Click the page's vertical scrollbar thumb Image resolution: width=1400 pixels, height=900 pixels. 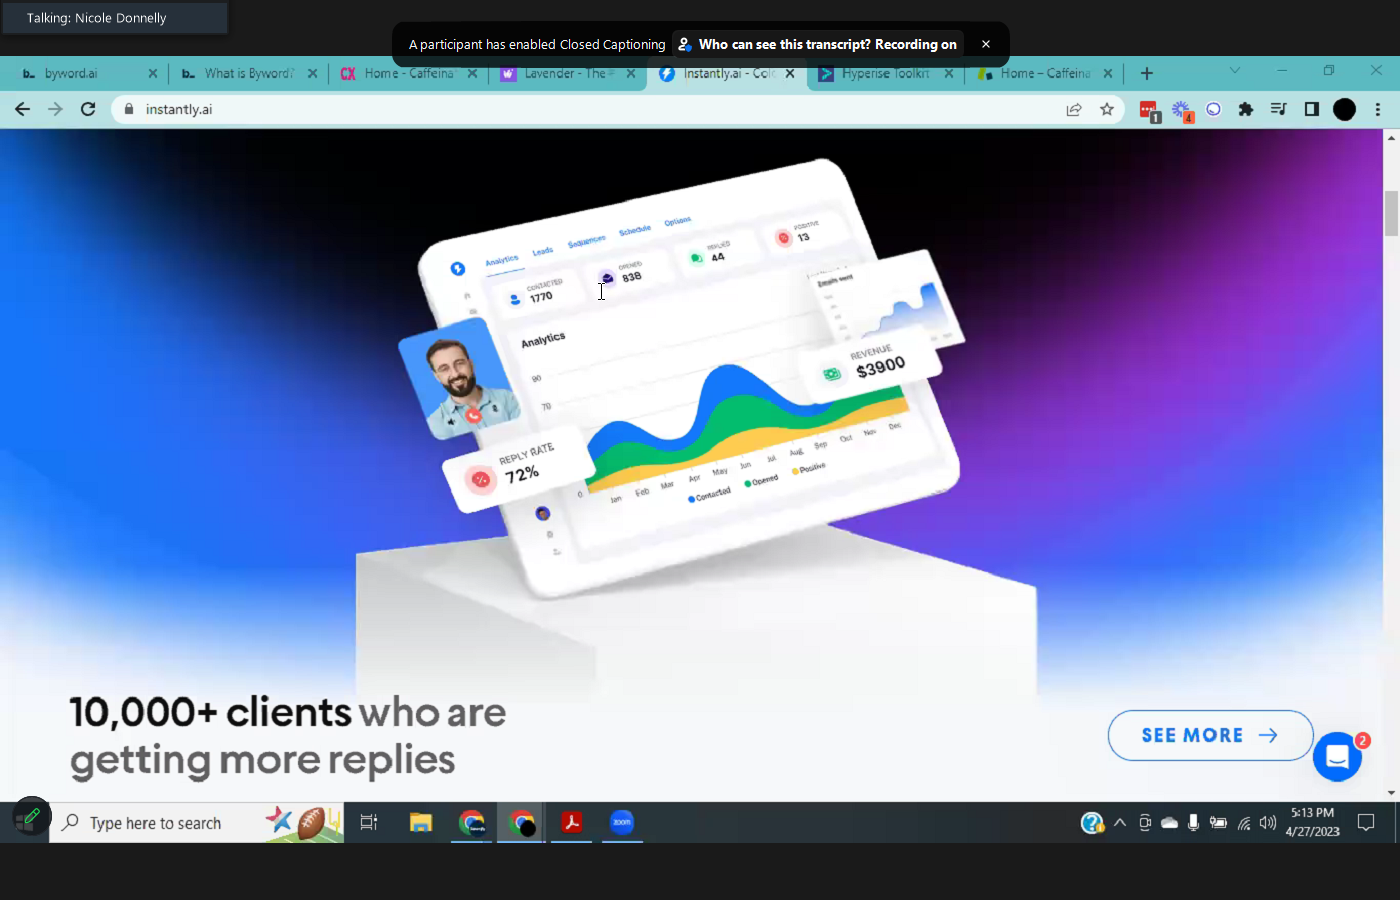pos(1391,212)
